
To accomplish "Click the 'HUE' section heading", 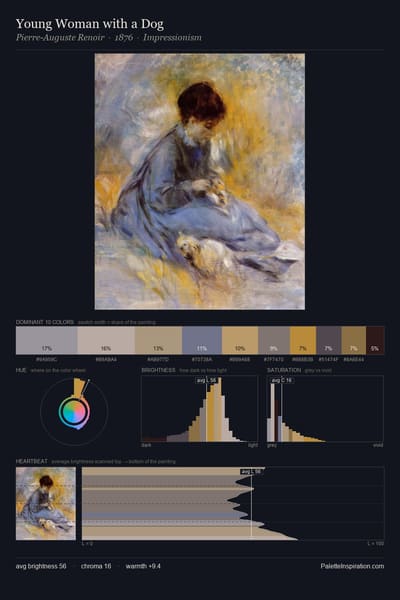I will 21,370.
